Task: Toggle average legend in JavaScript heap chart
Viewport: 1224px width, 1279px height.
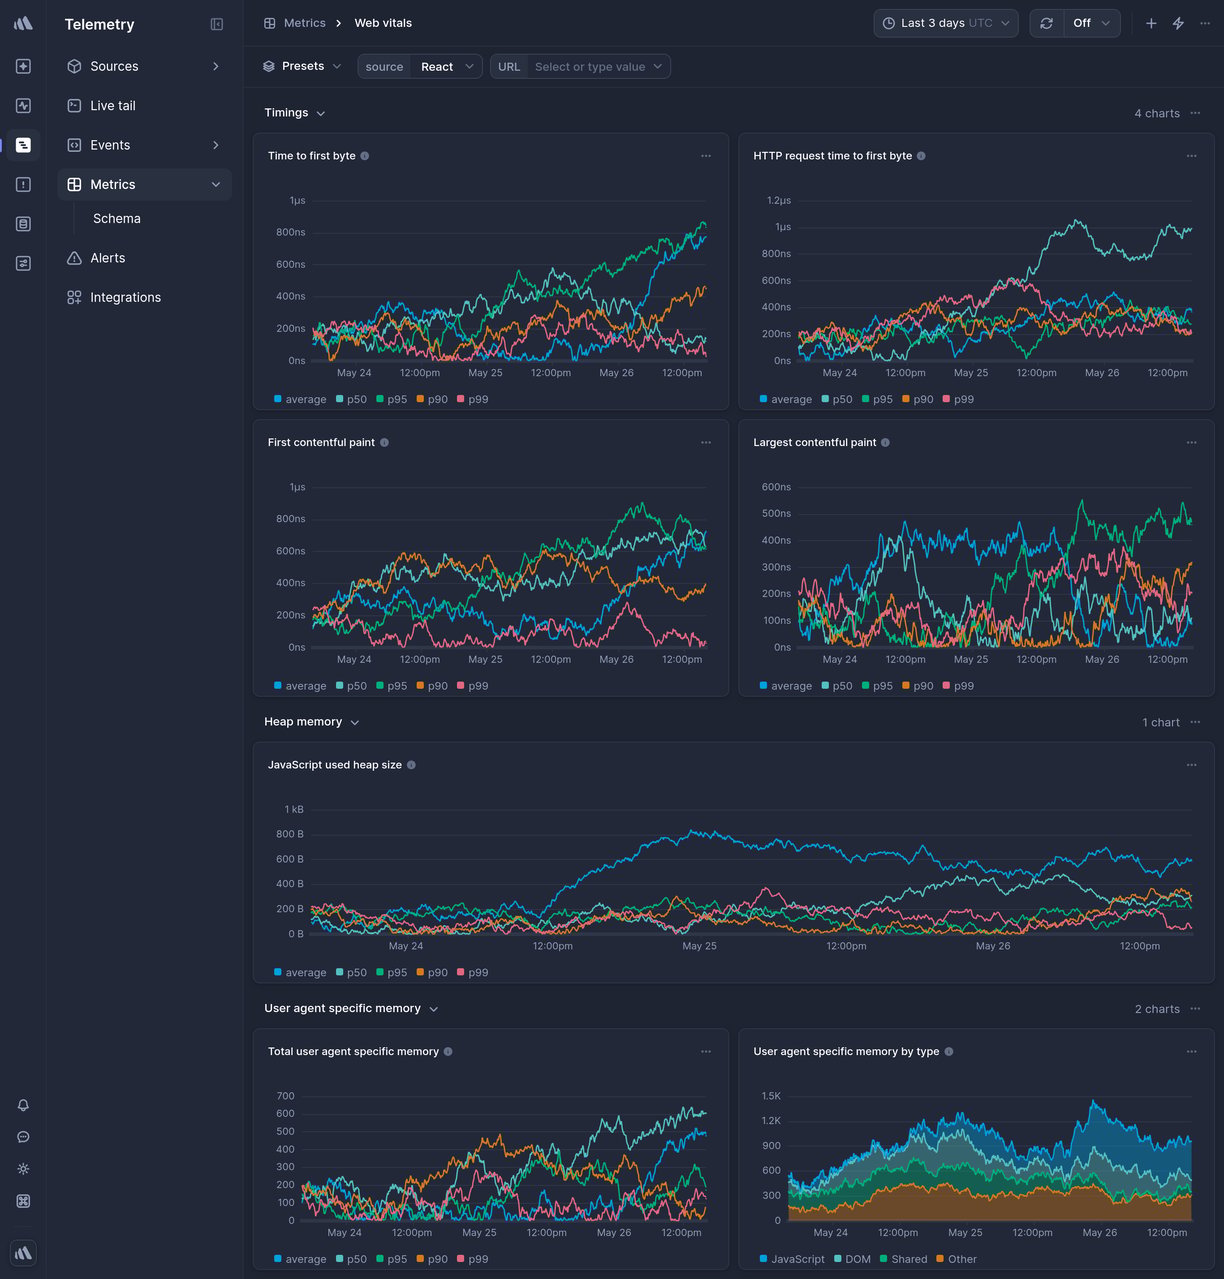Action: click(300, 972)
